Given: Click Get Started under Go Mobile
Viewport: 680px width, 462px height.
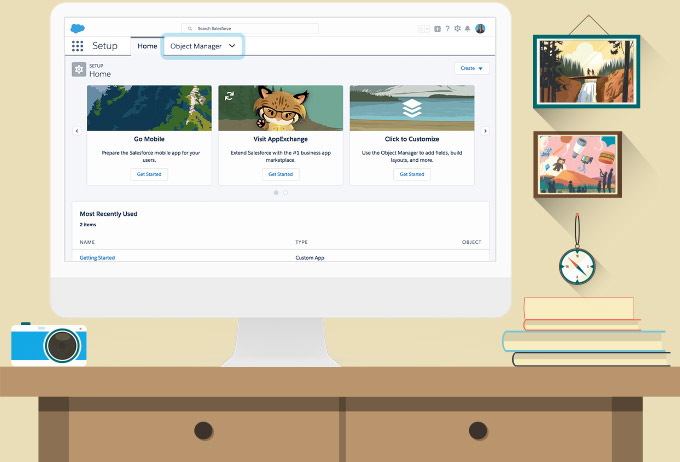Looking at the screenshot, I should click(x=149, y=174).
